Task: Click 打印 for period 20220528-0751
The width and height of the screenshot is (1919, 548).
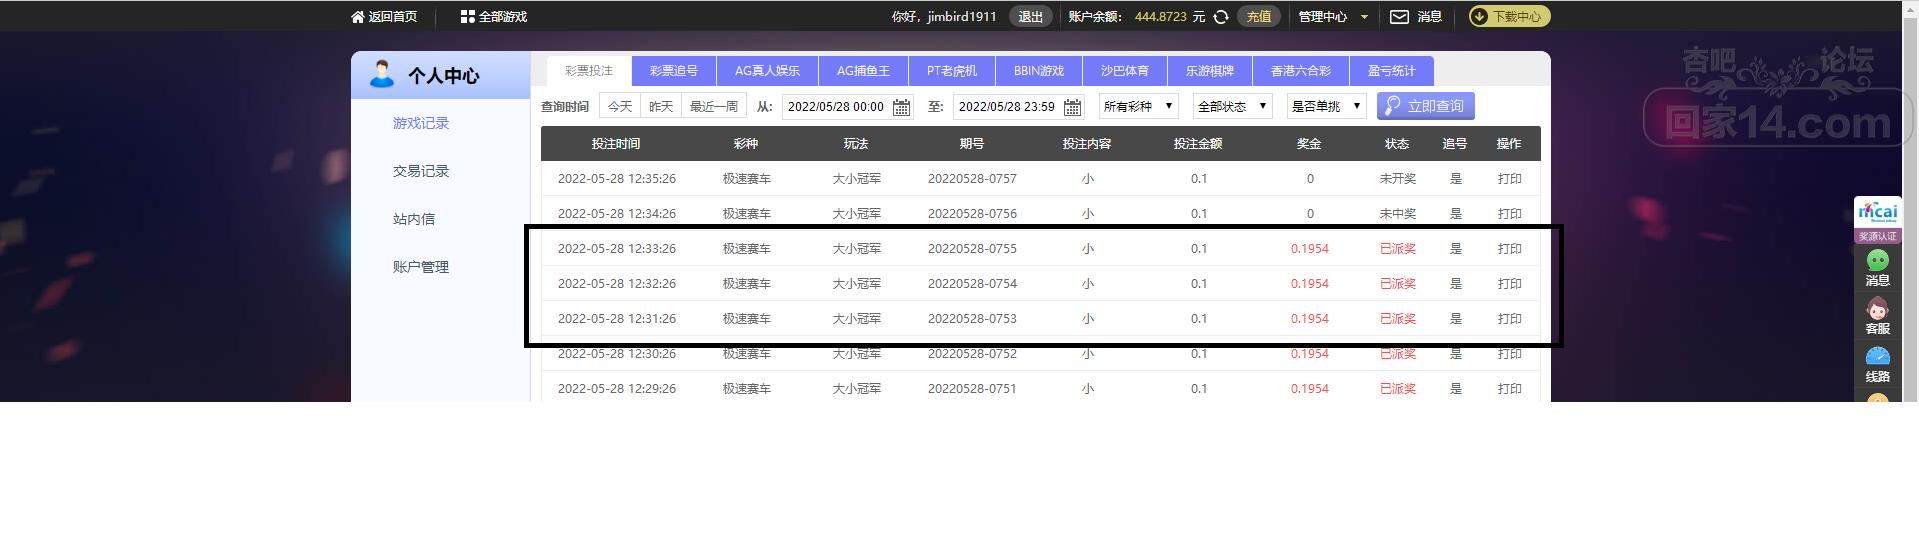Action: pyautogui.click(x=1510, y=389)
